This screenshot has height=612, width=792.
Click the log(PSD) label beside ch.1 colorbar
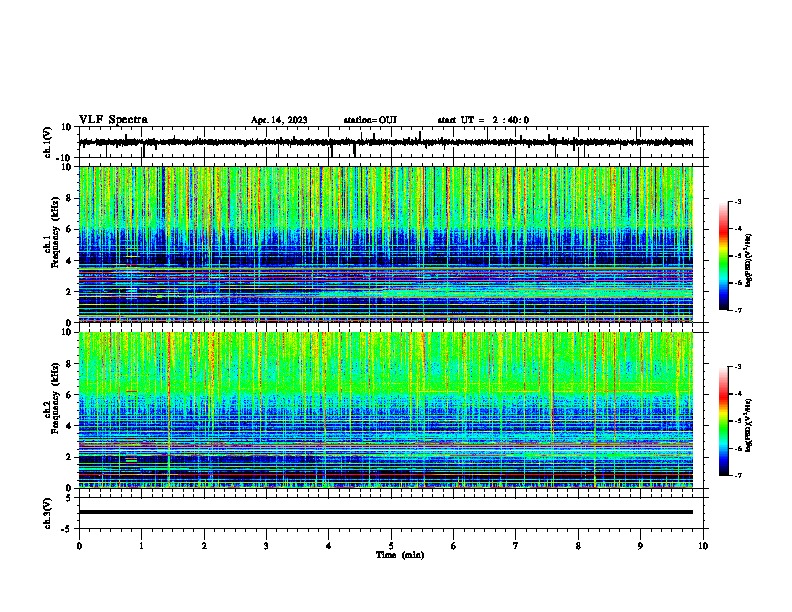pos(749,260)
